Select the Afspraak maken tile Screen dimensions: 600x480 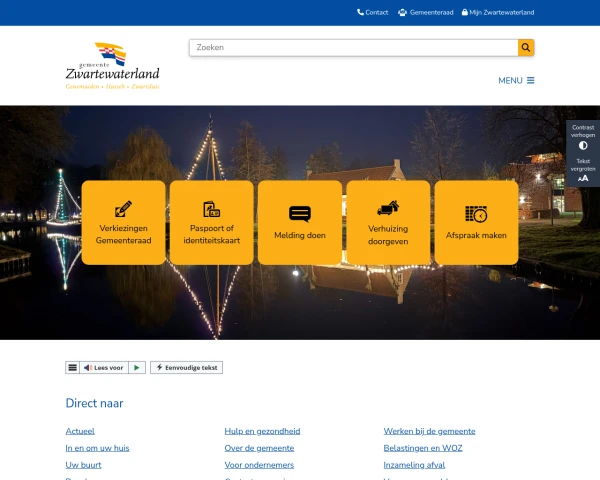(476, 222)
